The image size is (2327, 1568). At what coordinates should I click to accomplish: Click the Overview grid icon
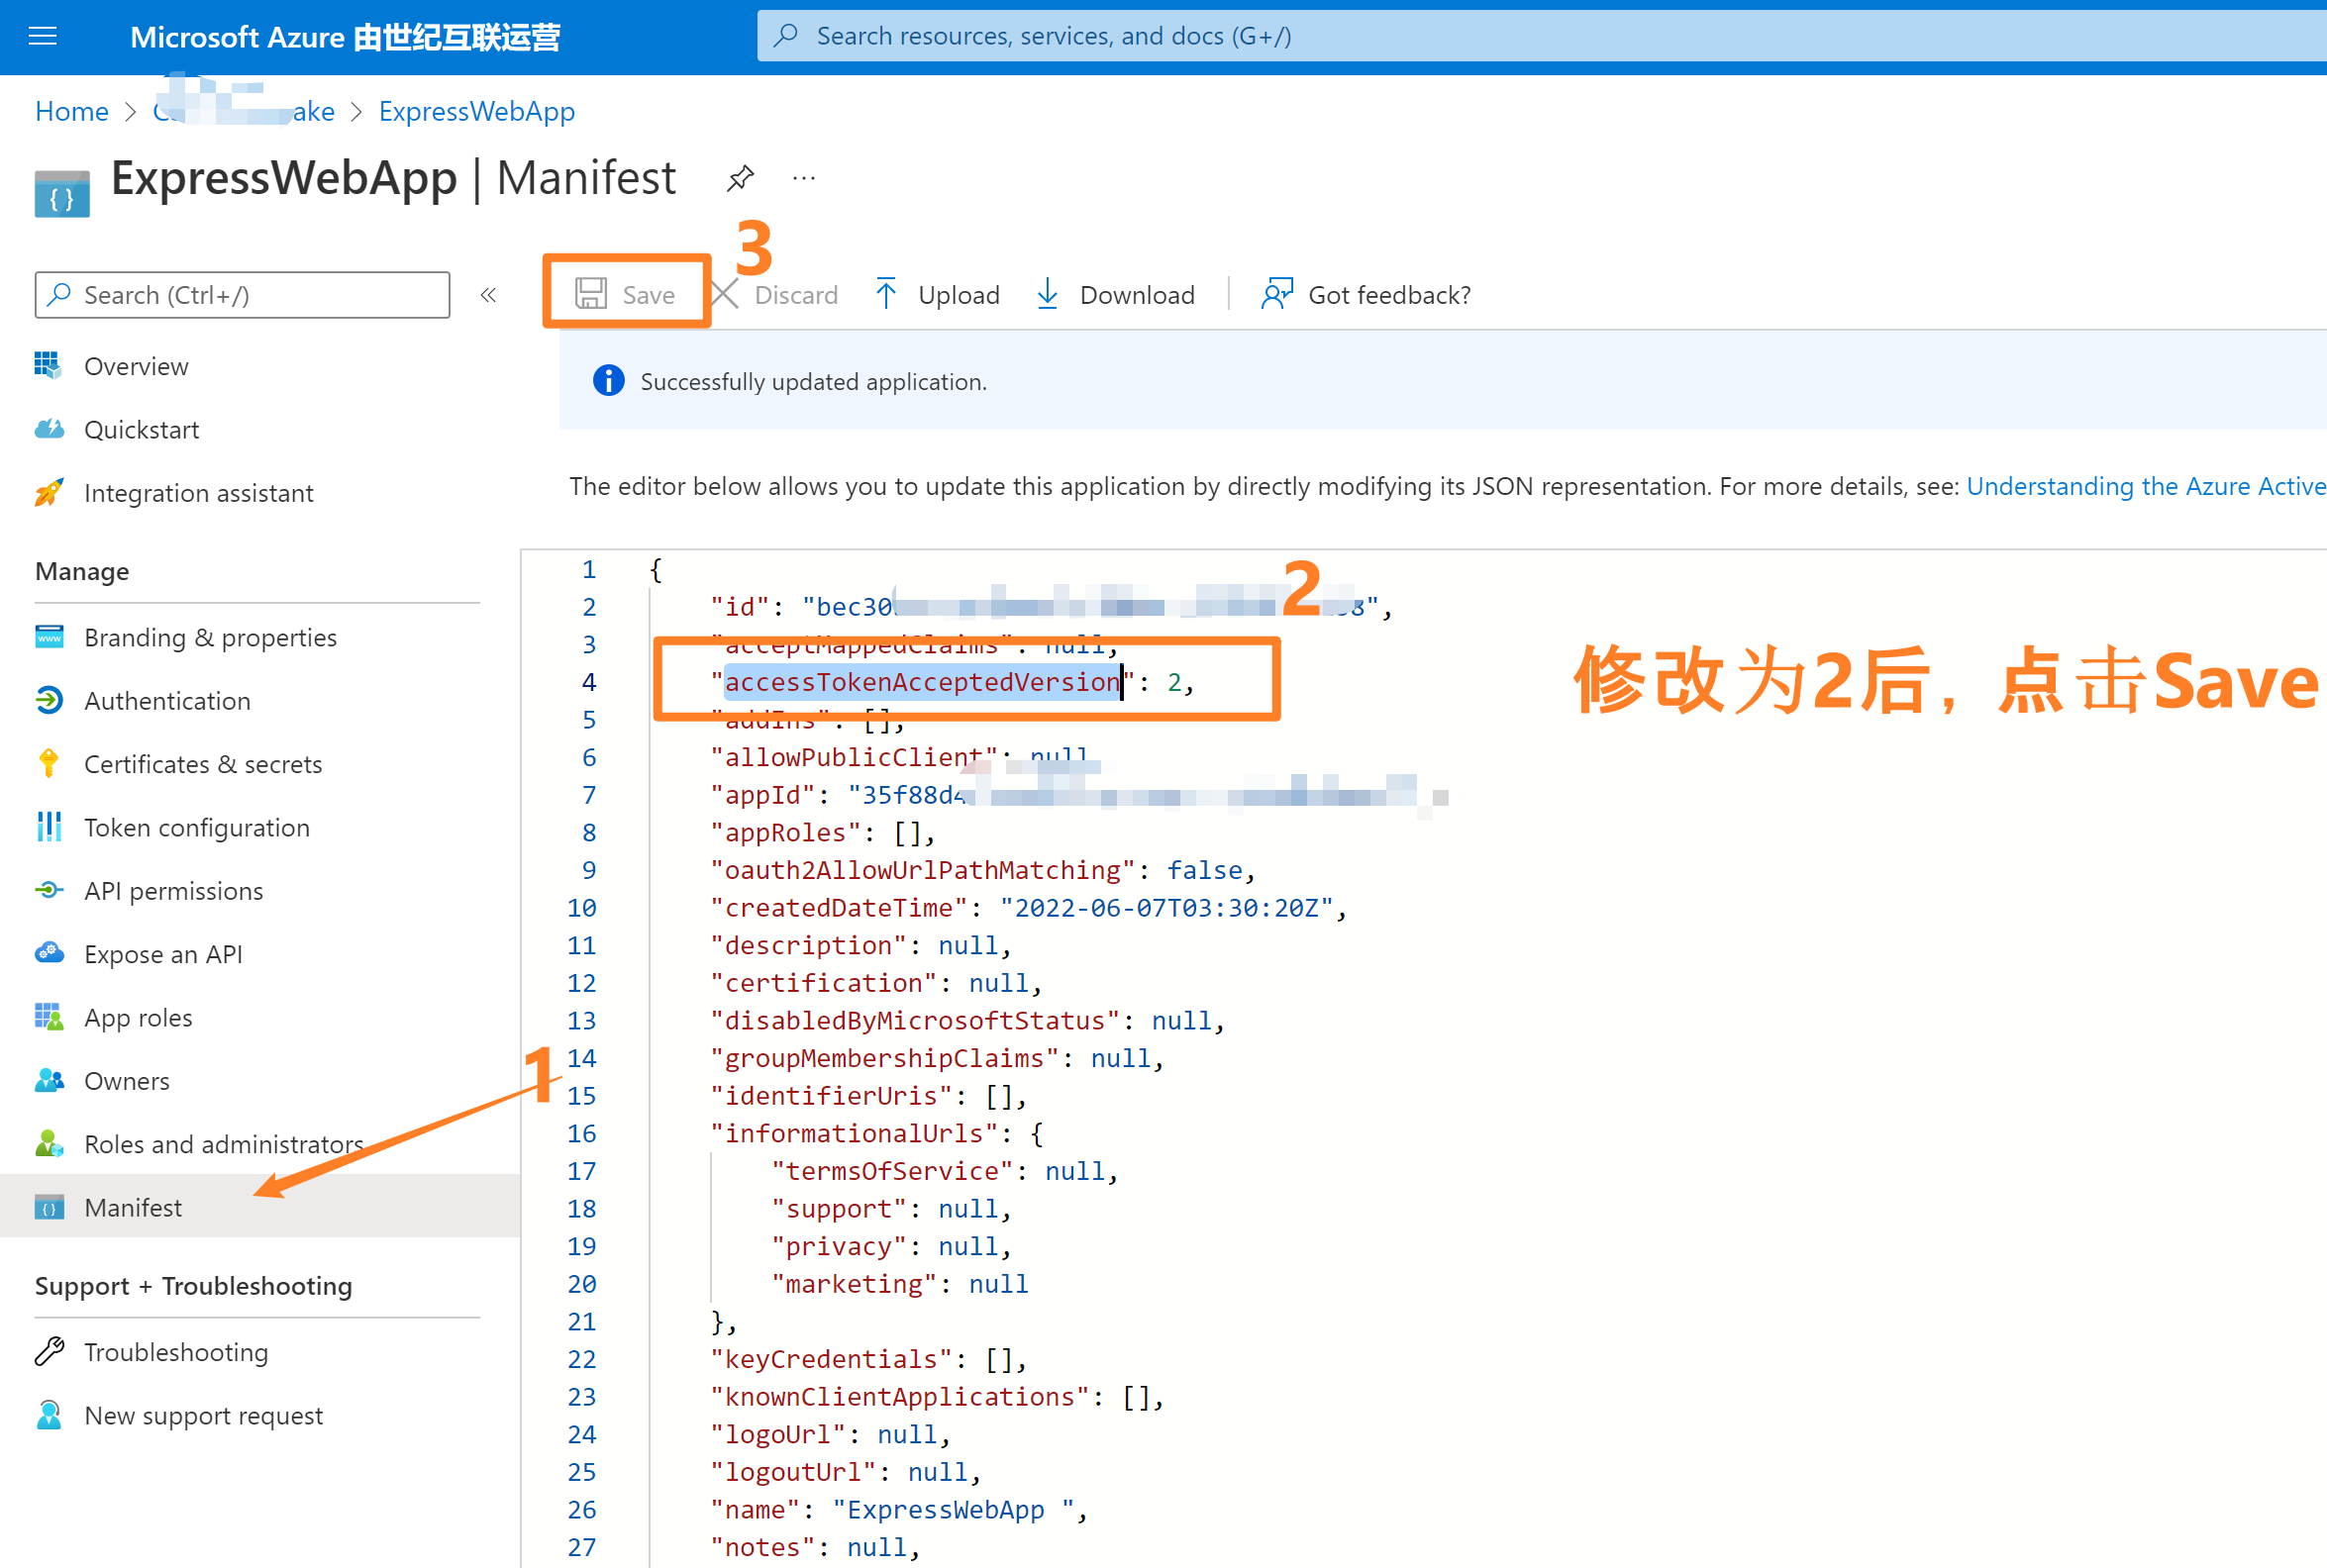[48, 365]
